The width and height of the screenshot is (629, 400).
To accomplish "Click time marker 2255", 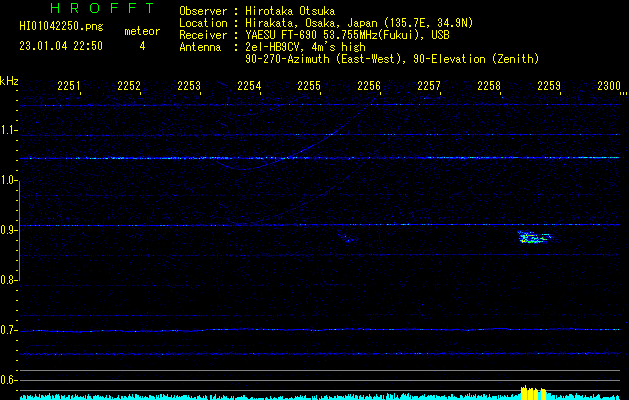I will [x=309, y=85].
